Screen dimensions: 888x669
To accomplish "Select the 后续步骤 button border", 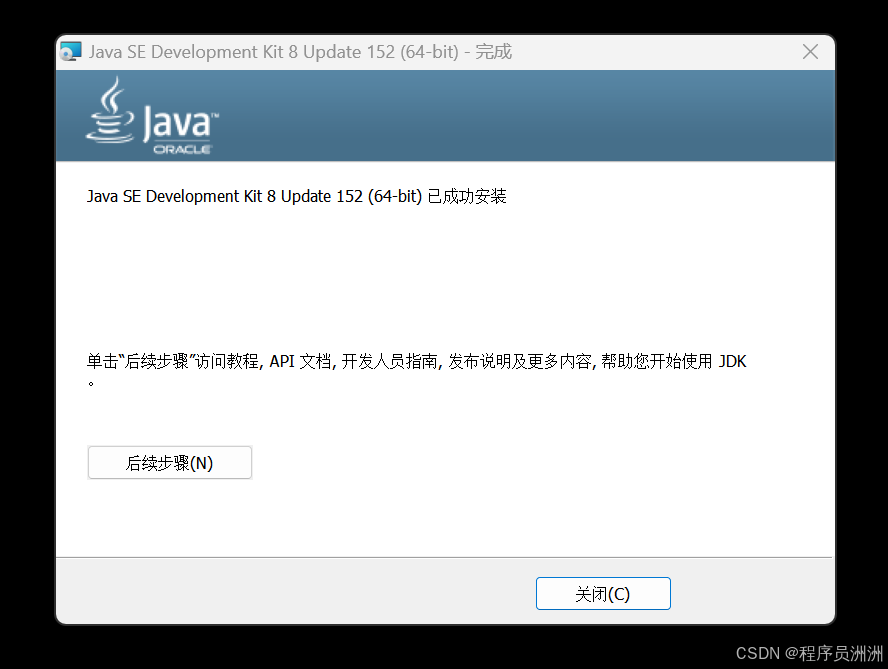I will (169, 447).
